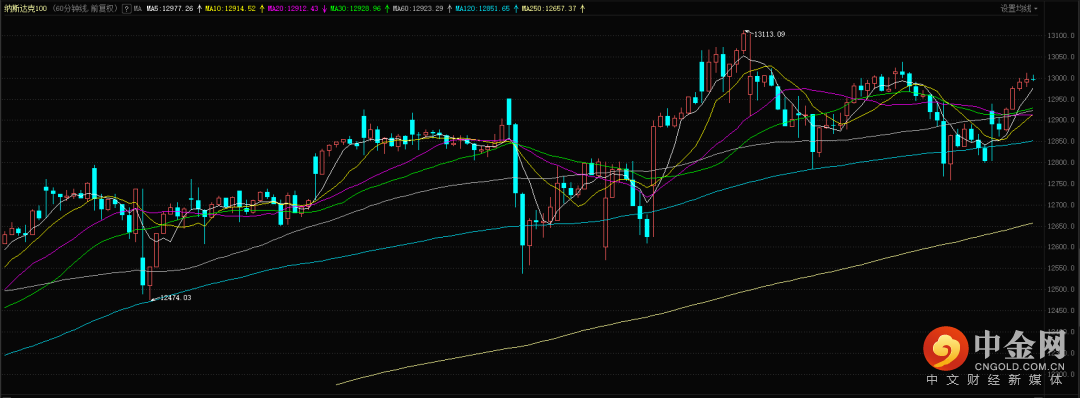Click the question mark help icon

127,9
